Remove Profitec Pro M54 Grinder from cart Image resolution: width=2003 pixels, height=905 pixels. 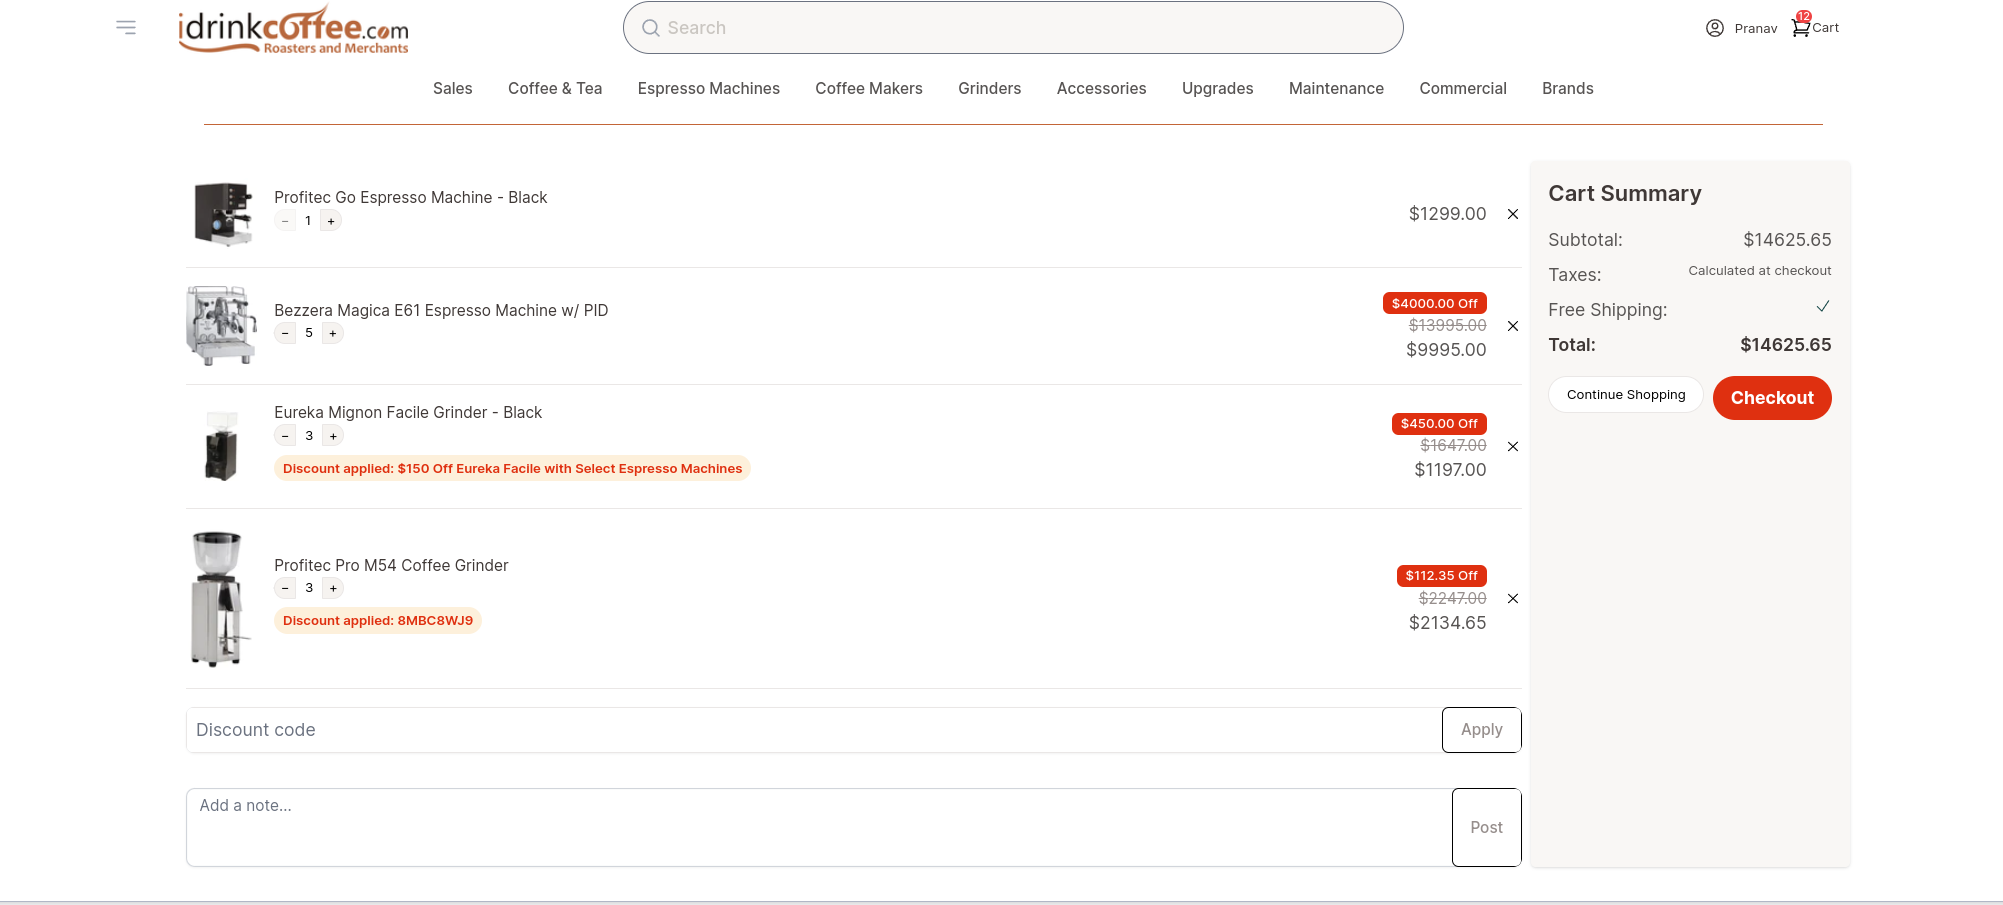pyautogui.click(x=1513, y=598)
